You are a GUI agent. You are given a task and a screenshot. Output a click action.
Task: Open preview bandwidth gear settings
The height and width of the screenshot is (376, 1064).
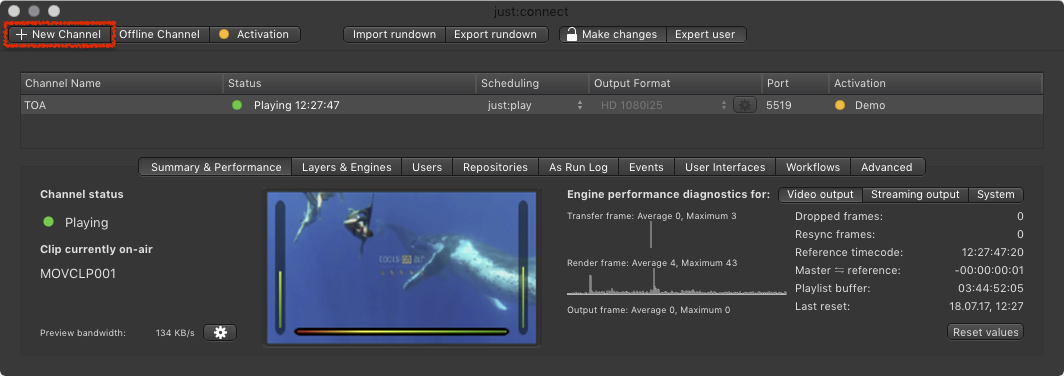coord(220,333)
